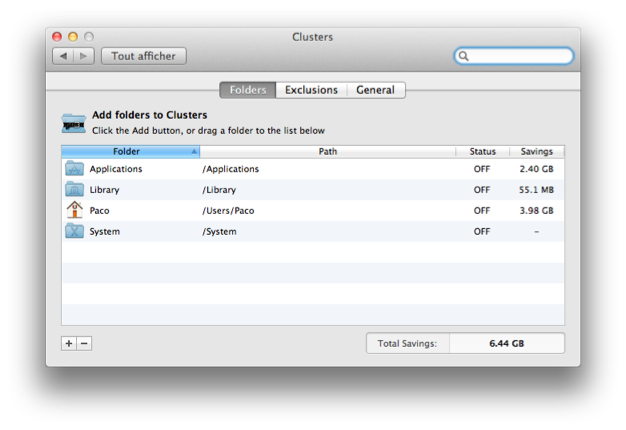Sort by the Folder column header
The image size is (626, 430).
(131, 152)
